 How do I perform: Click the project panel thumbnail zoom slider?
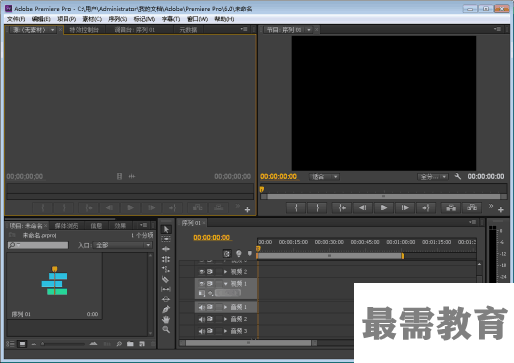click(63, 344)
